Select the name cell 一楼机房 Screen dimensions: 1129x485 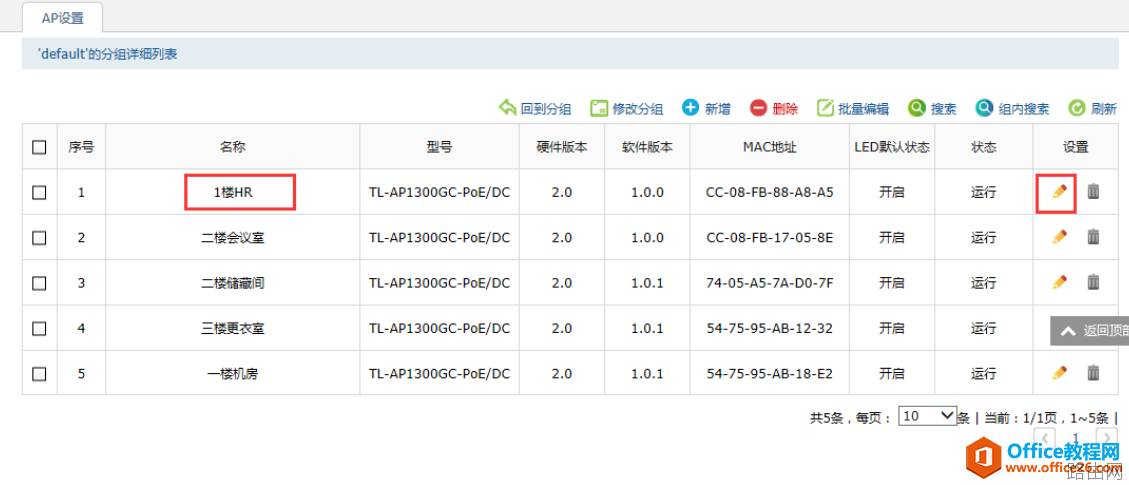click(x=233, y=373)
